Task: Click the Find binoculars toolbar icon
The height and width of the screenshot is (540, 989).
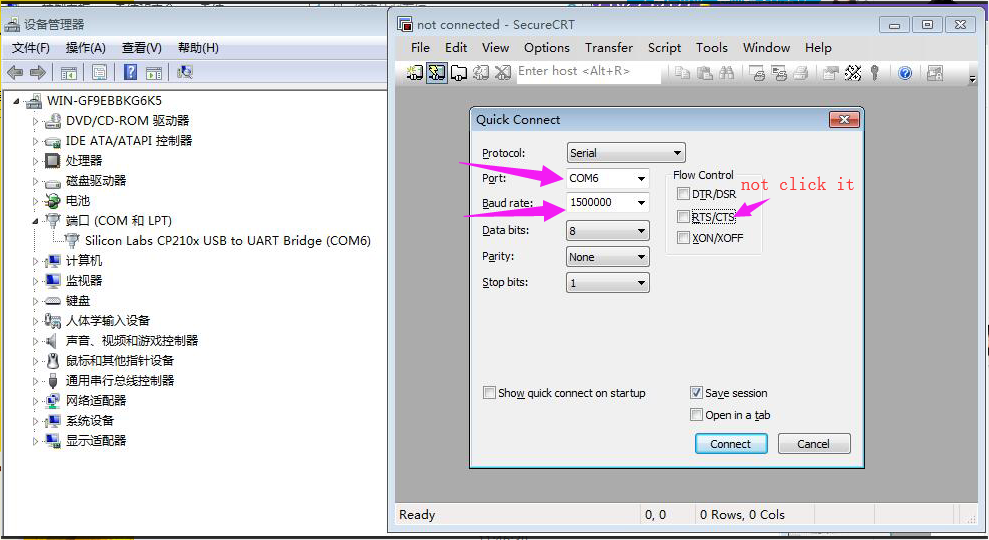Action: tap(727, 73)
